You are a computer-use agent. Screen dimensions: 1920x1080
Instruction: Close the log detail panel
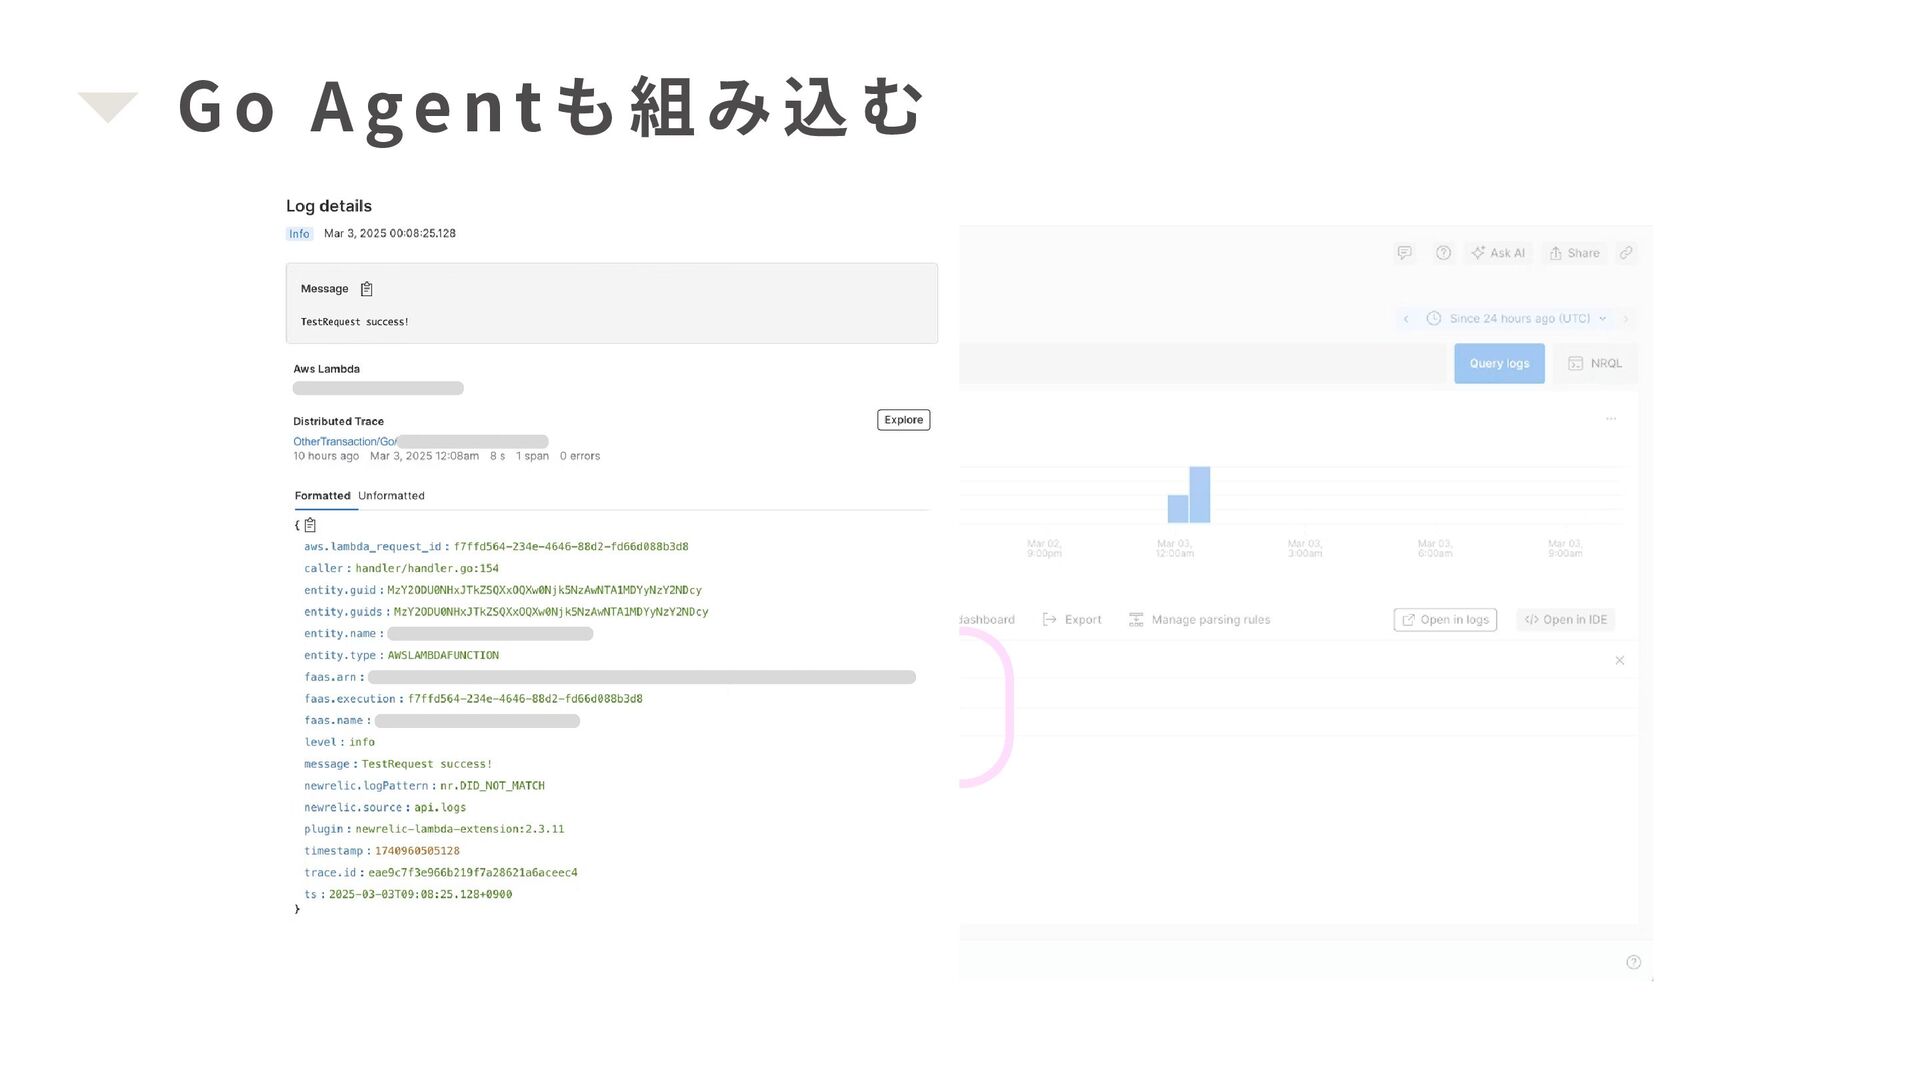(x=1619, y=660)
